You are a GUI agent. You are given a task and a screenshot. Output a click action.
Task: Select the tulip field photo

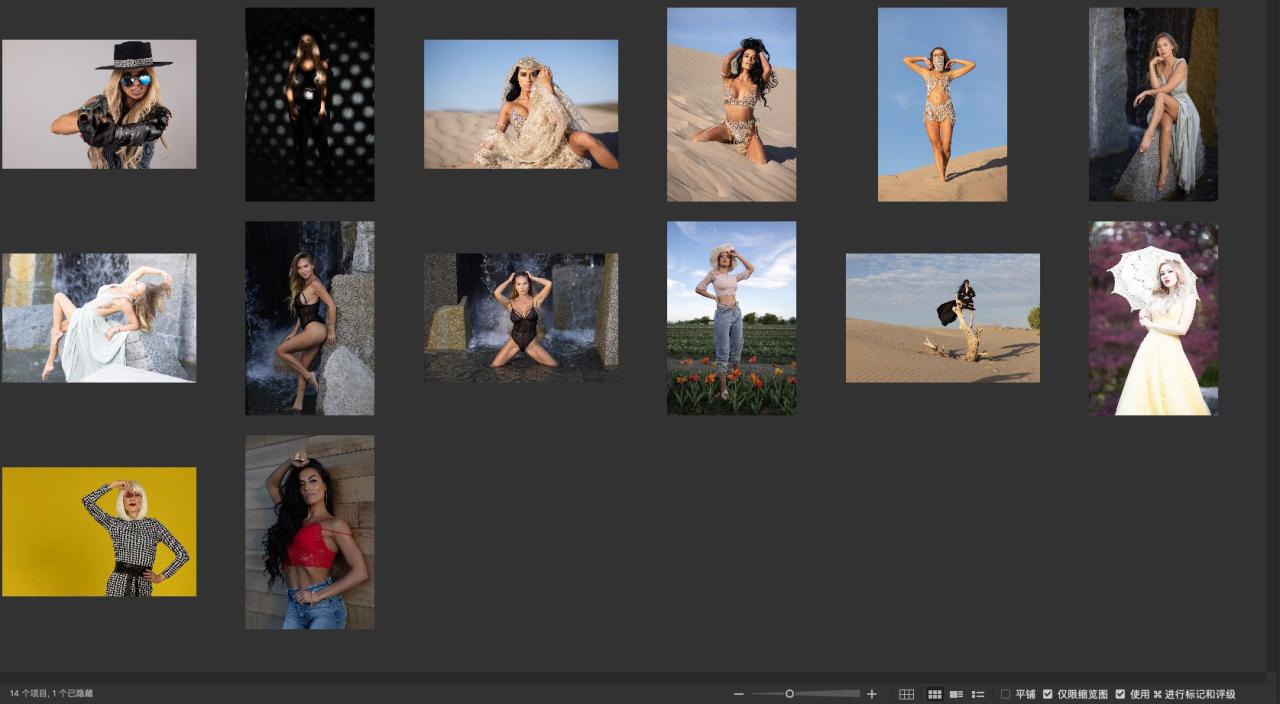click(732, 318)
